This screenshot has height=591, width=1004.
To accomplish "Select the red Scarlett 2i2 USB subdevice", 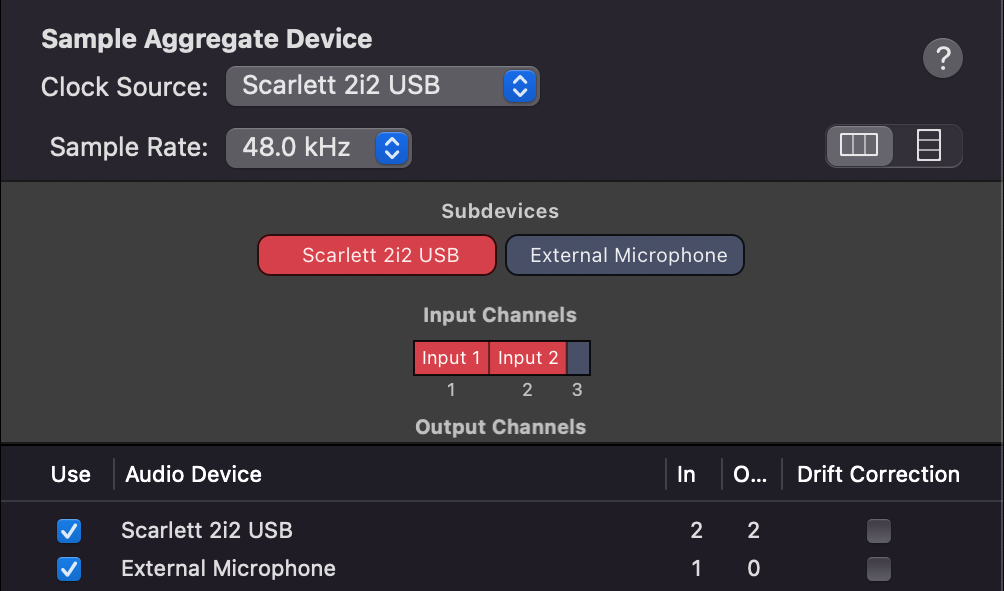I will (377, 255).
